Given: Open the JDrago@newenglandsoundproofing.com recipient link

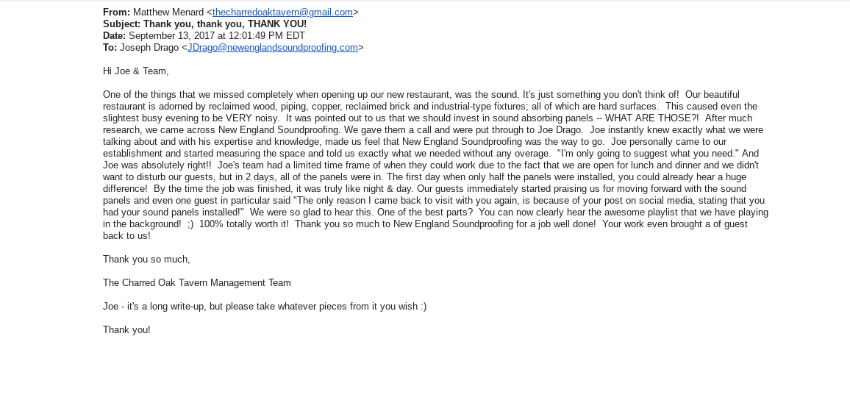Looking at the screenshot, I should (273, 48).
